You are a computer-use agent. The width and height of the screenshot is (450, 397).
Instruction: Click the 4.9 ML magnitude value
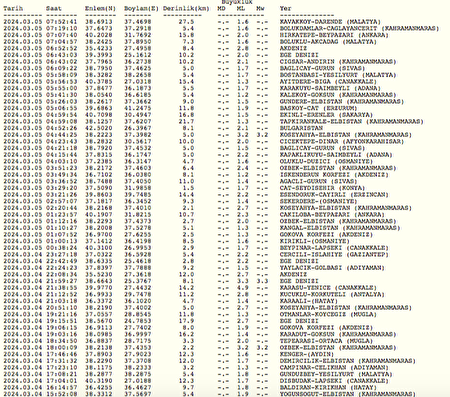pyautogui.click(x=243, y=288)
